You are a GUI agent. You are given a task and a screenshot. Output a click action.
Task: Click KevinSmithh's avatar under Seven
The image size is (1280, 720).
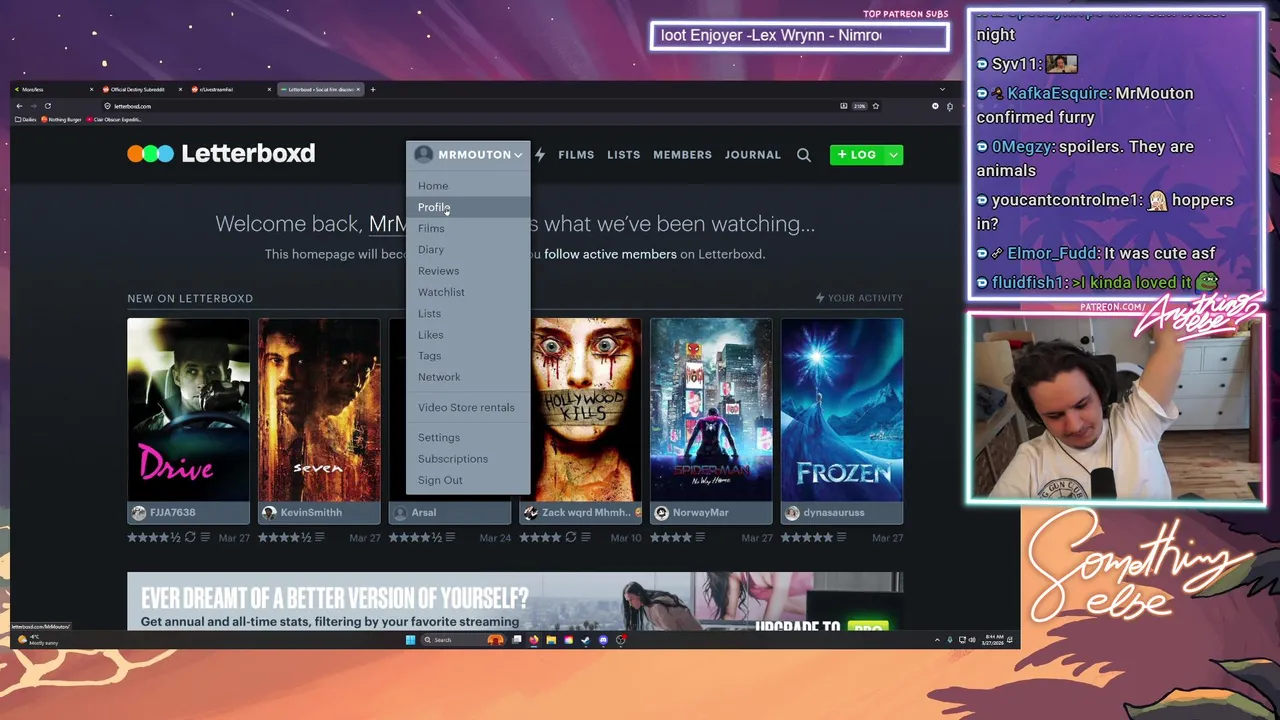[269, 512]
